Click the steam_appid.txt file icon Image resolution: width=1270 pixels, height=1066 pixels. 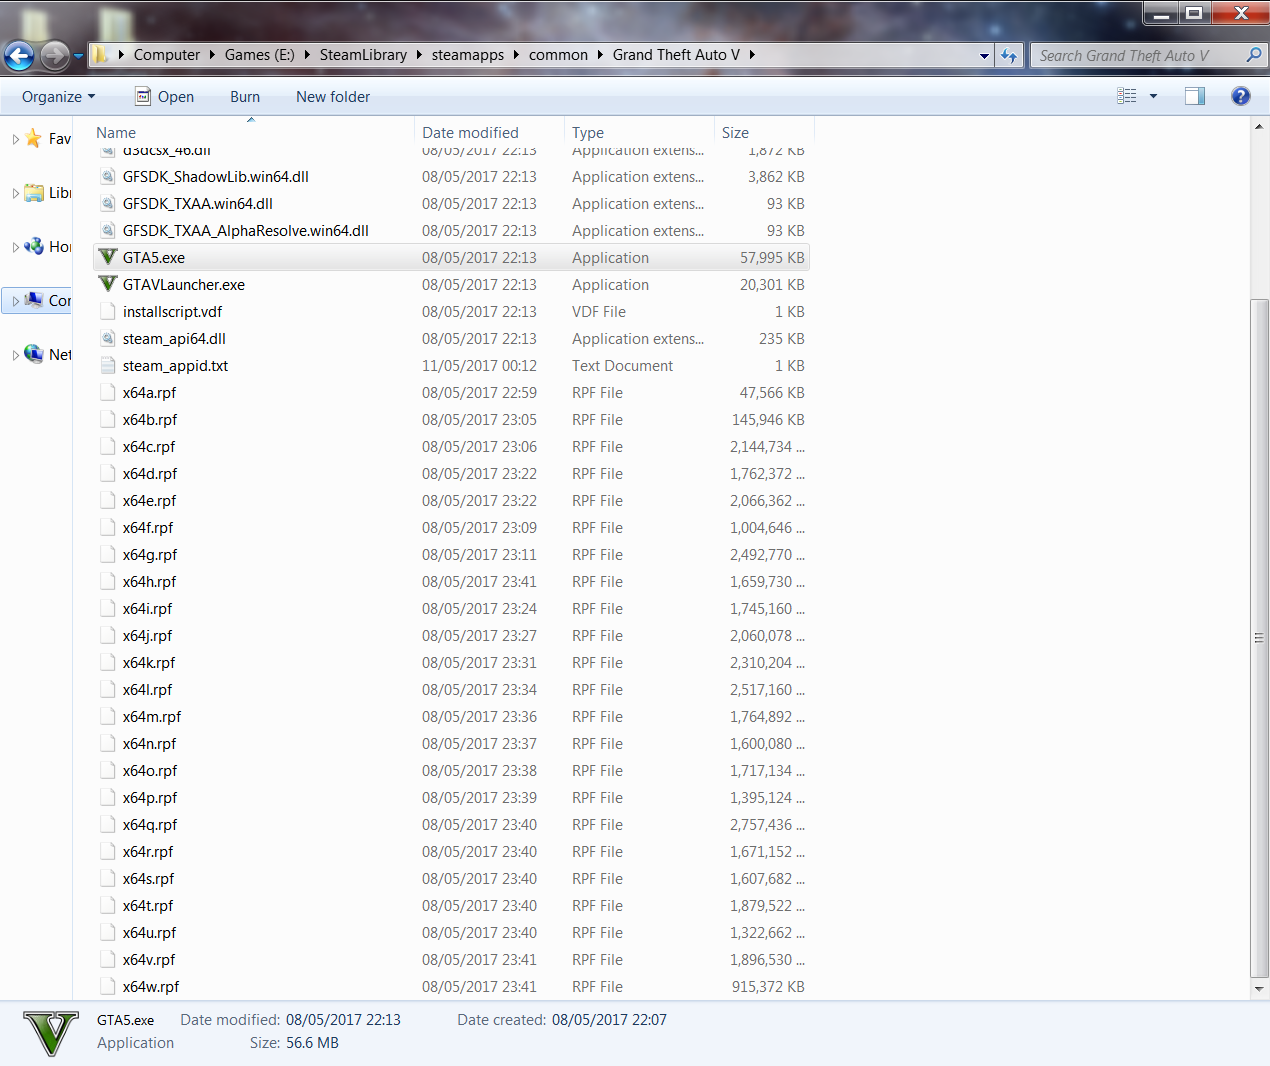(108, 365)
